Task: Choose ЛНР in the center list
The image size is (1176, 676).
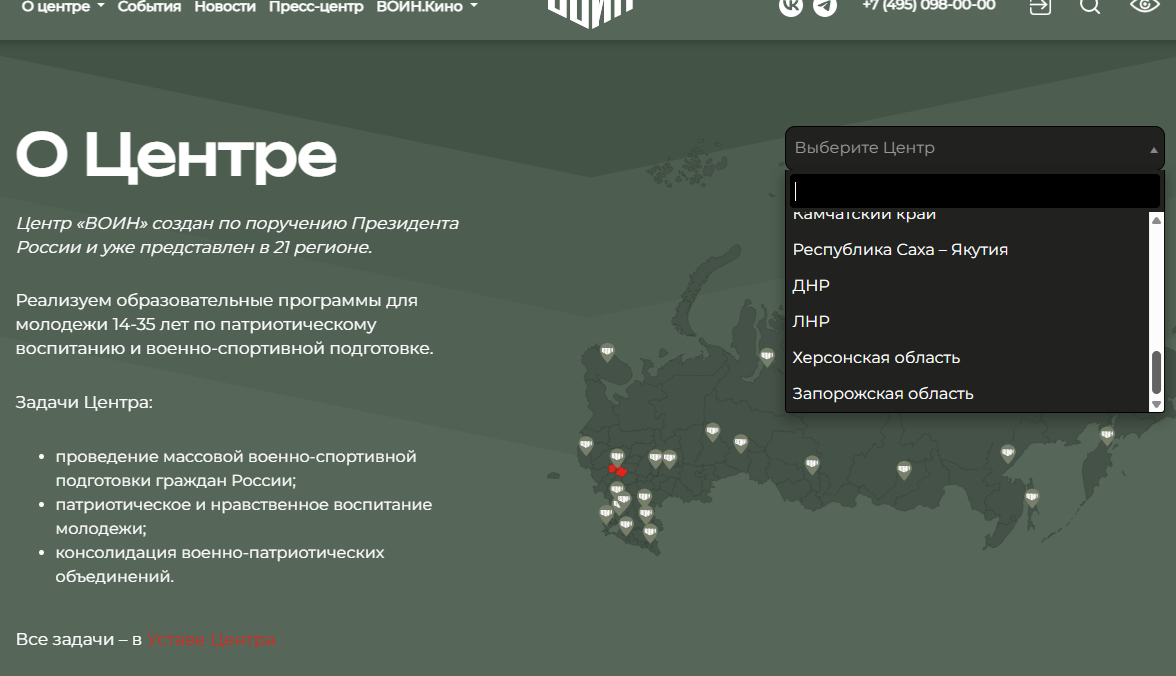Action: [x=968, y=321]
